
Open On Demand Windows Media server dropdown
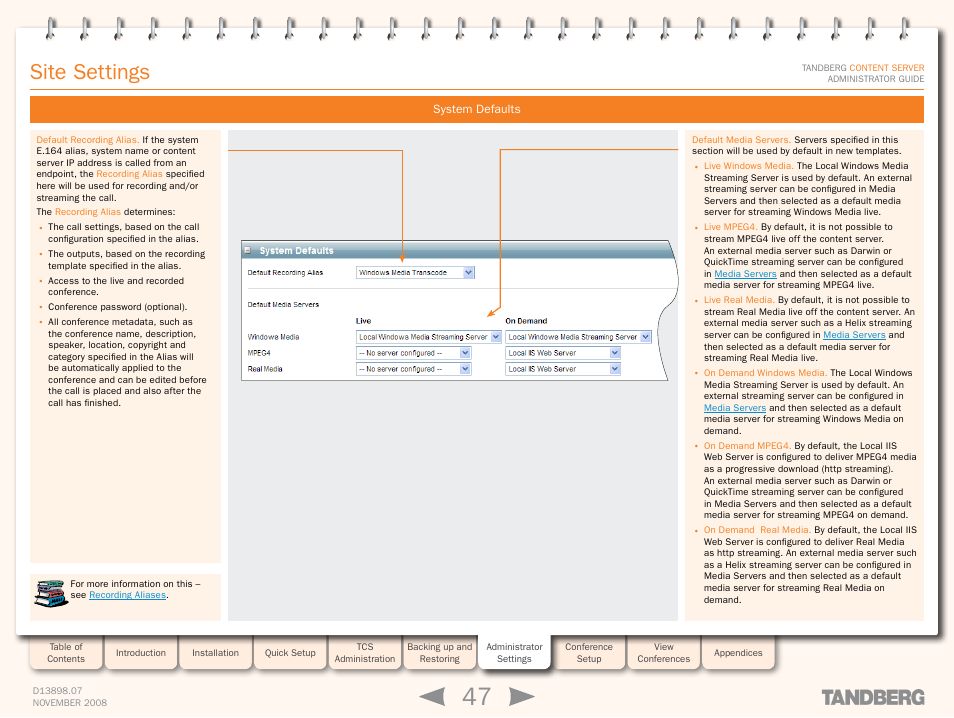(x=578, y=337)
